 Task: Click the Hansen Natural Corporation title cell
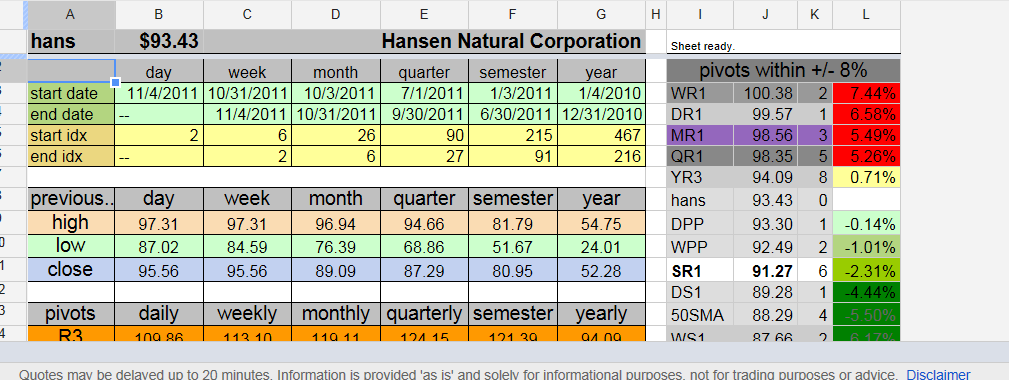(x=424, y=42)
